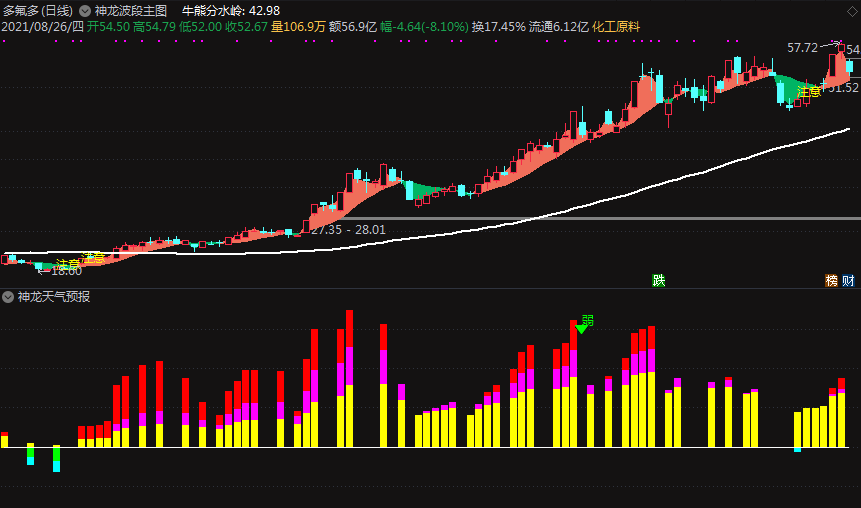Image resolution: width=861 pixels, height=508 pixels.
Task: Click the turnover rate 换17.45%
Action: tap(499, 27)
